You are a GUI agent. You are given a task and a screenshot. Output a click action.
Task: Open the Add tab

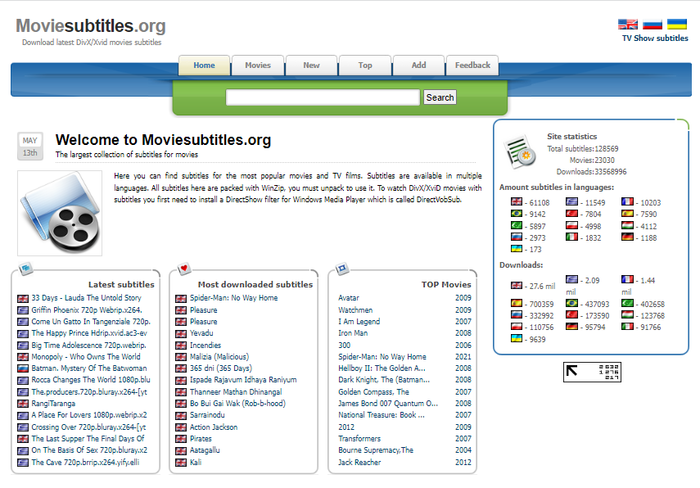[x=418, y=65]
